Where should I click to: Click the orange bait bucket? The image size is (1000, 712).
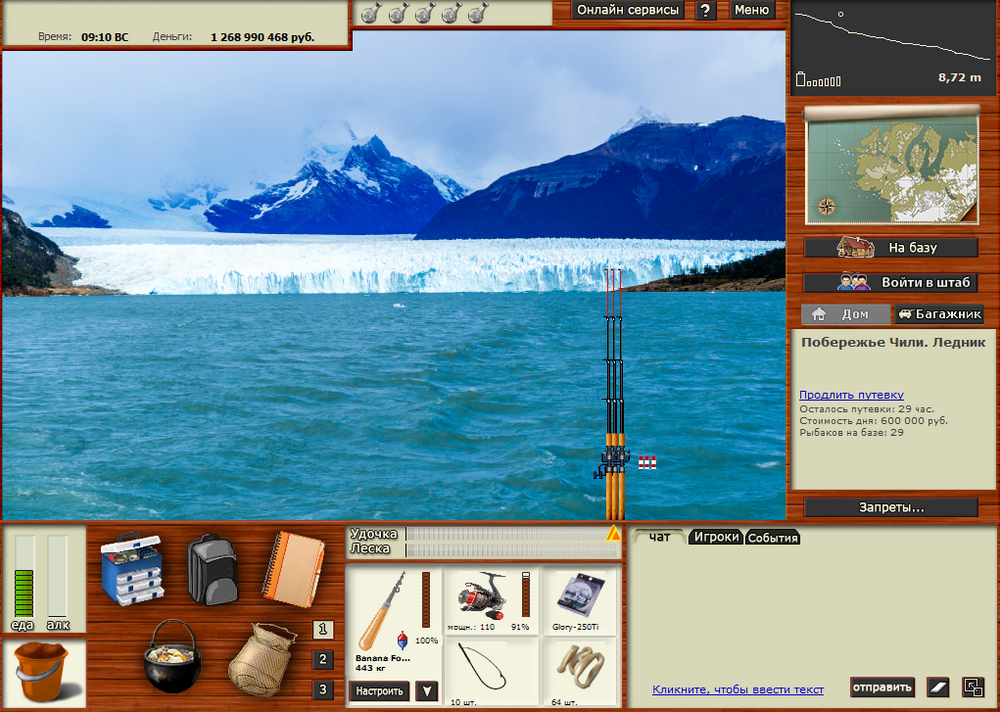point(42,670)
